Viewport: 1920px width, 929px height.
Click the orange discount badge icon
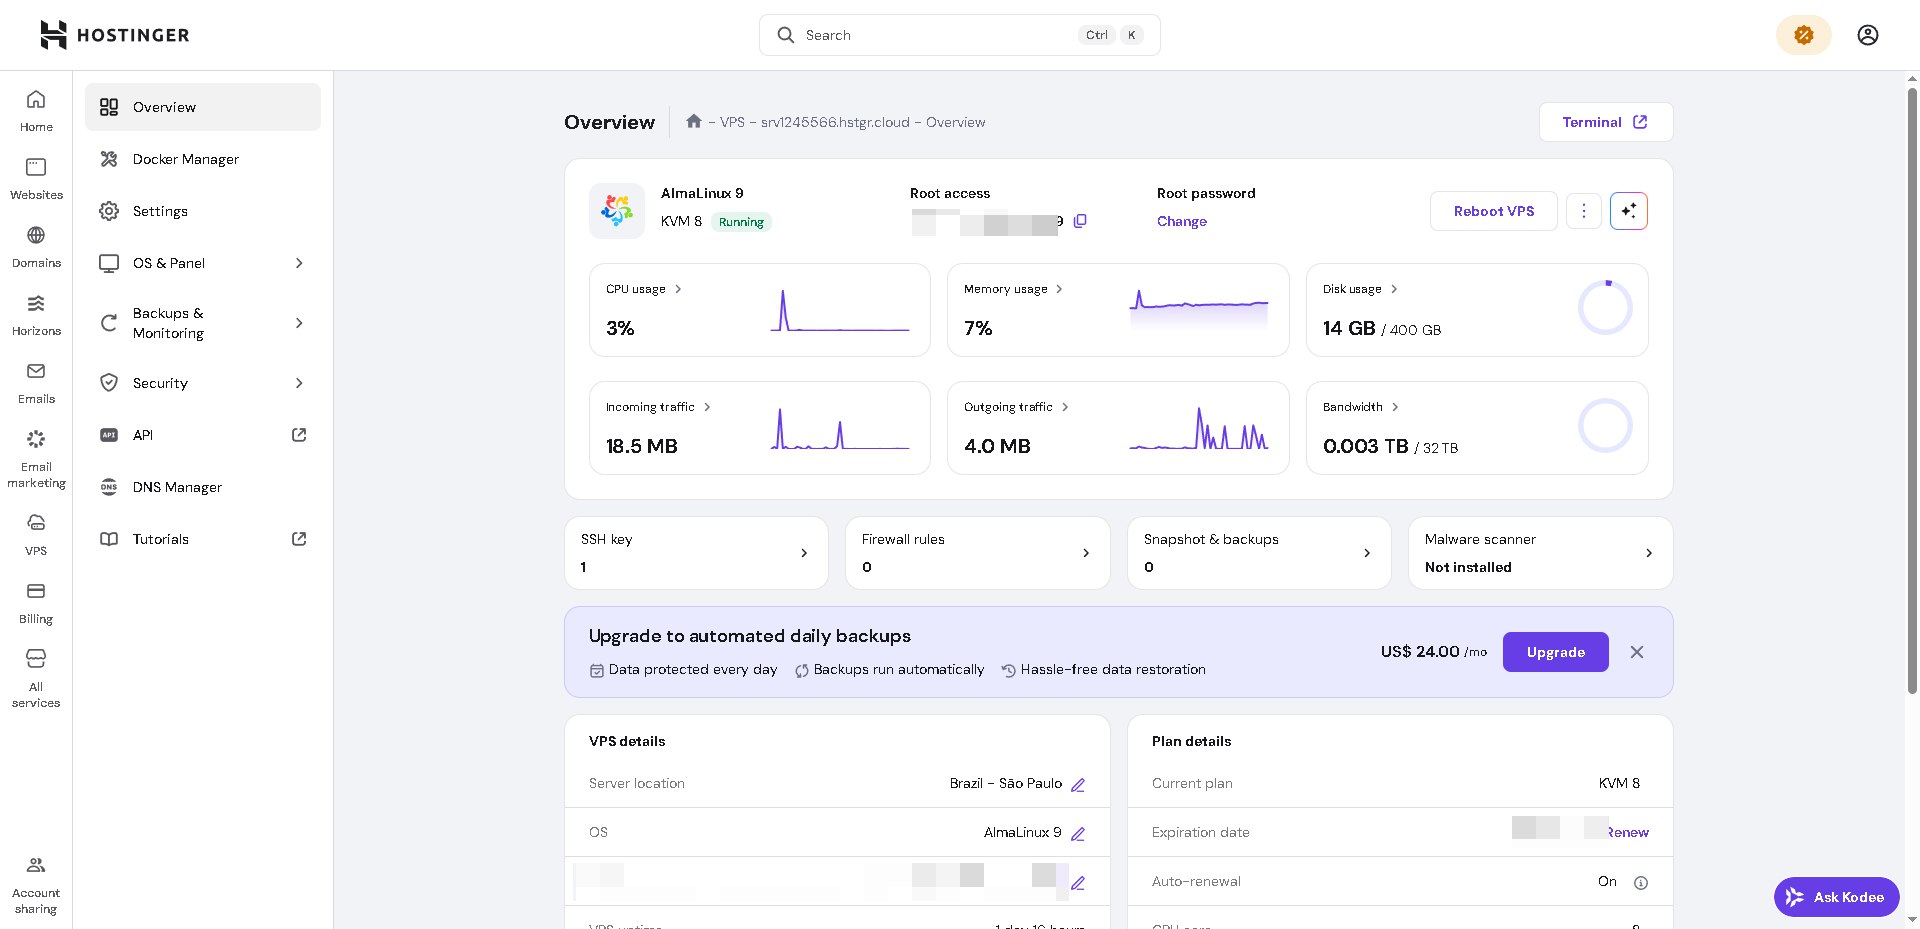[x=1803, y=35]
